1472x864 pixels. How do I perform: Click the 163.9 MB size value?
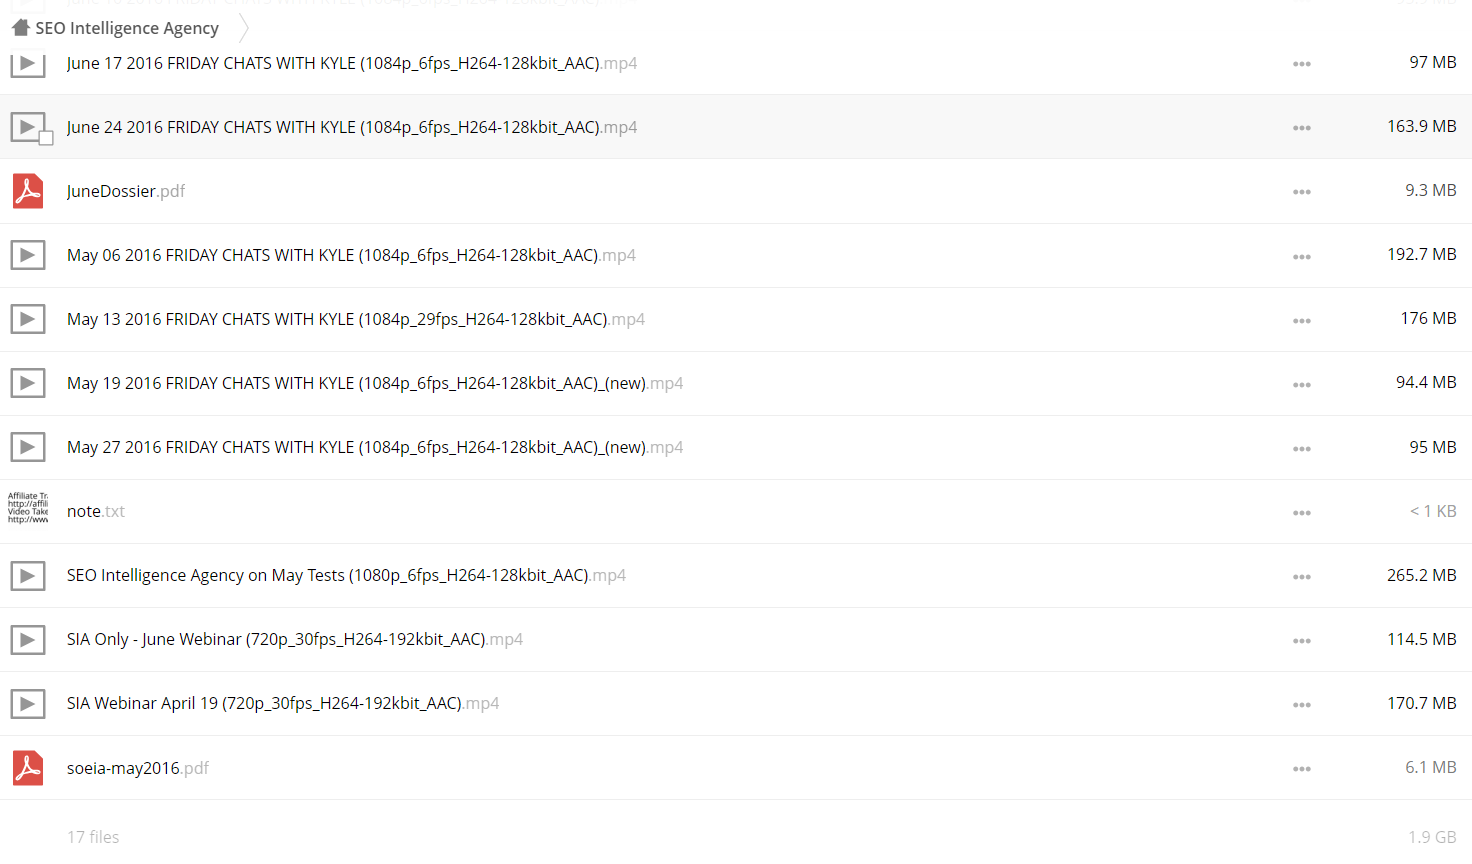pos(1421,126)
